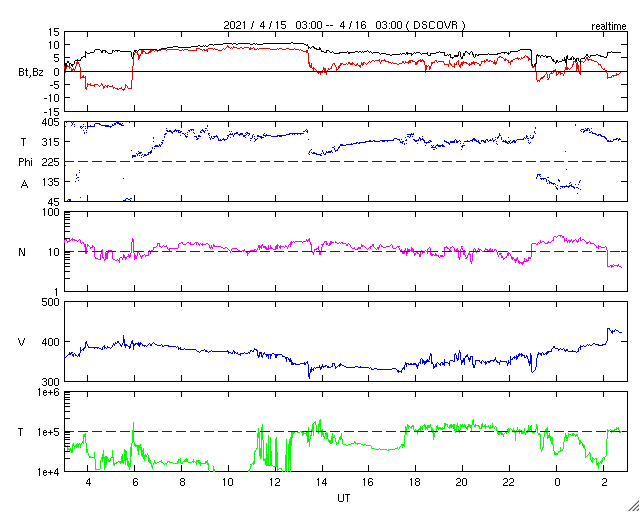Click the '-15' tick label on Bt,Bz panel
Screen dimensions: 640x512
pos(52,111)
